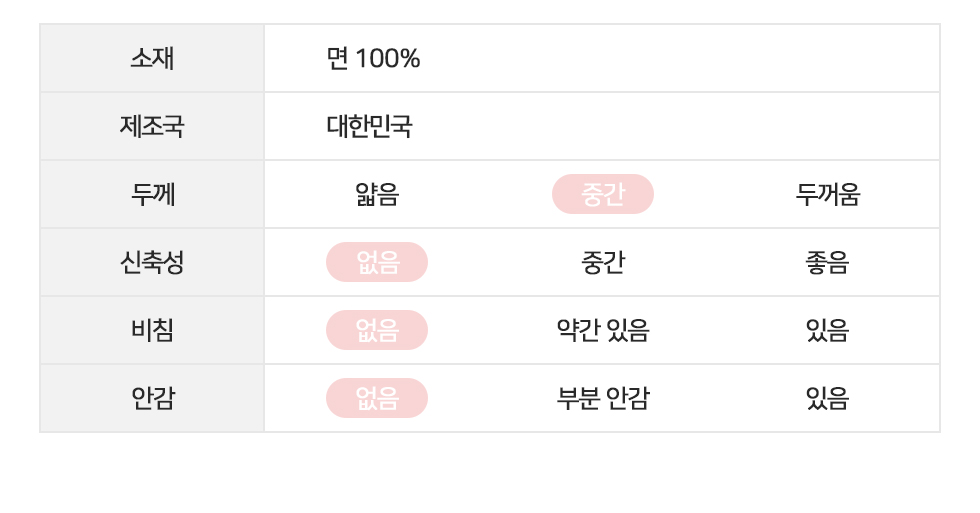
Task: Click the 약간 있음 option for 비침
Action: (602, 330)
